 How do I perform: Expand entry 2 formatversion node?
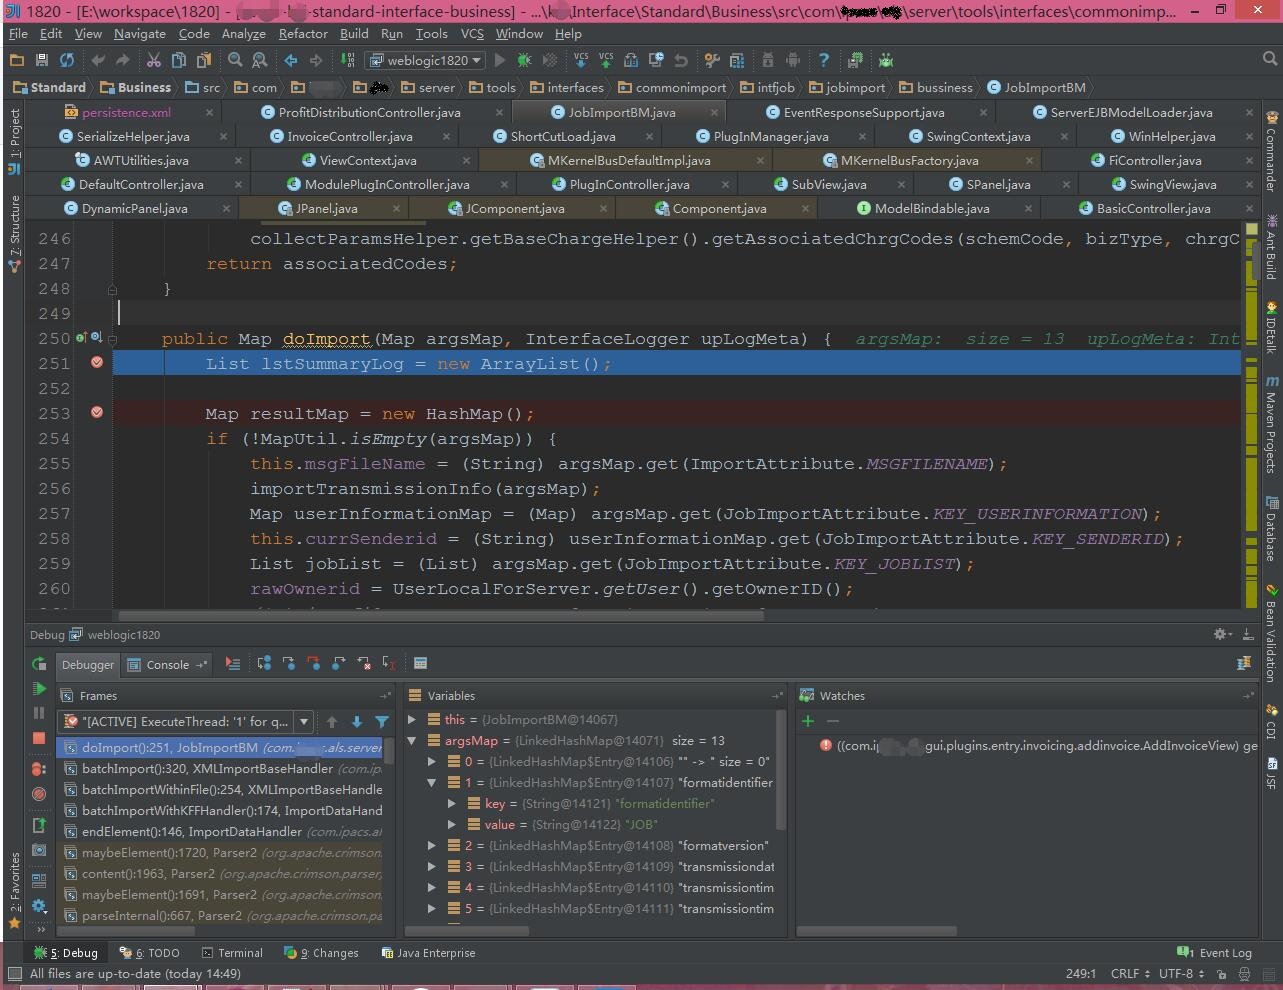click(432, 845)
